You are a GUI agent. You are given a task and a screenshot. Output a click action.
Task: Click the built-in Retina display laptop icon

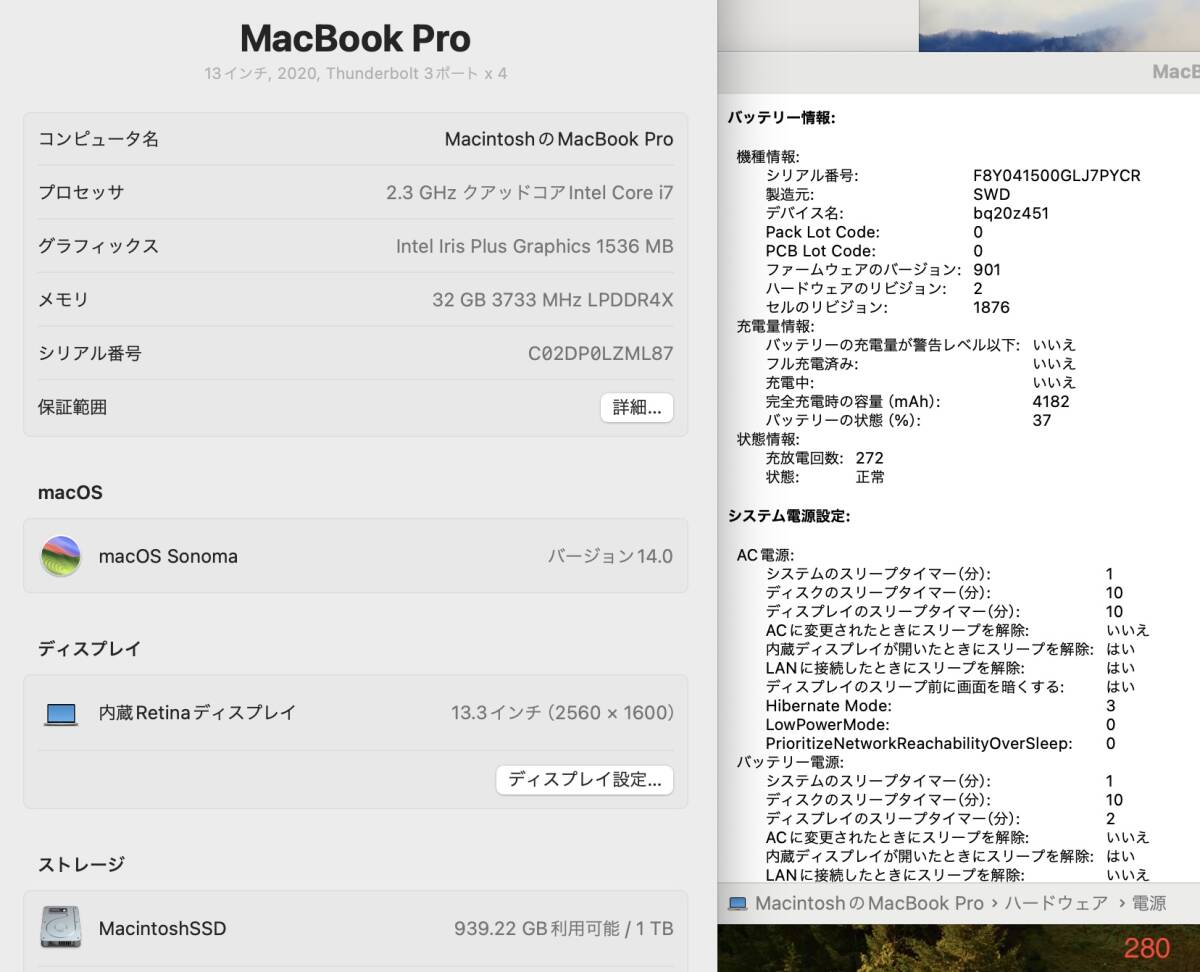[x=61, y=713]
